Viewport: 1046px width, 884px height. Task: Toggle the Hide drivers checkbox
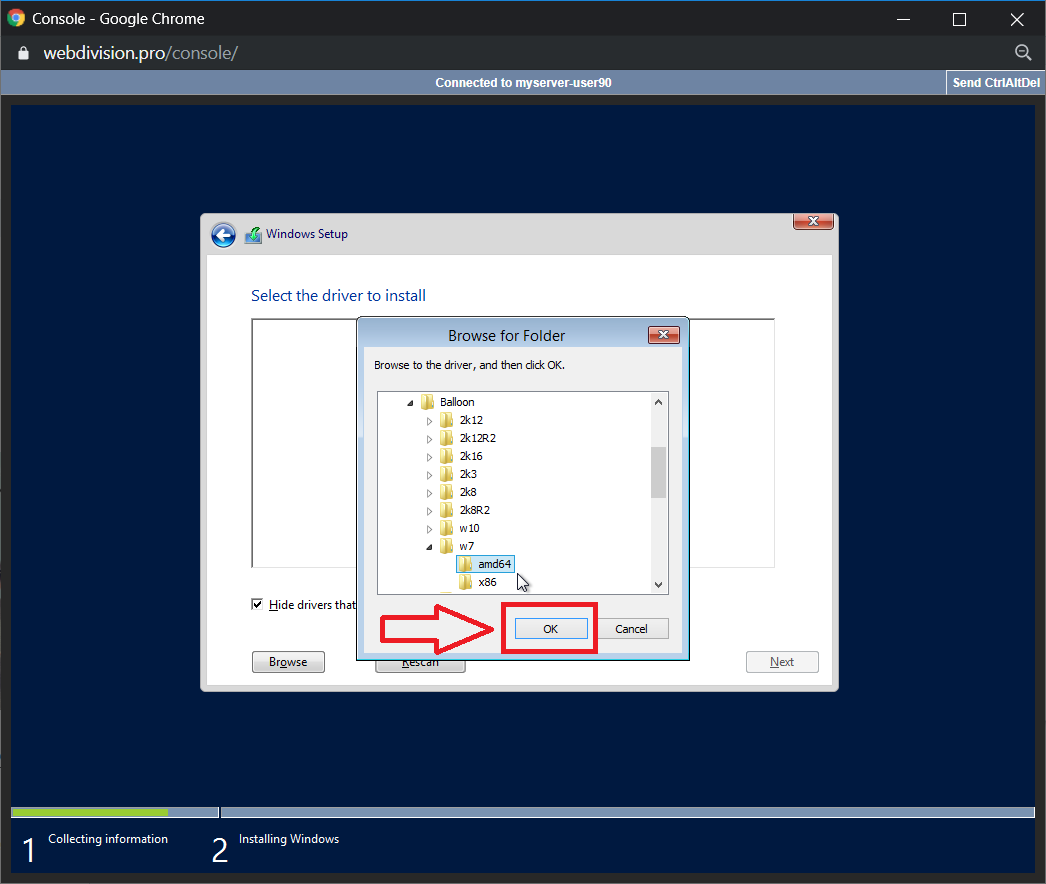click(258, 604)
